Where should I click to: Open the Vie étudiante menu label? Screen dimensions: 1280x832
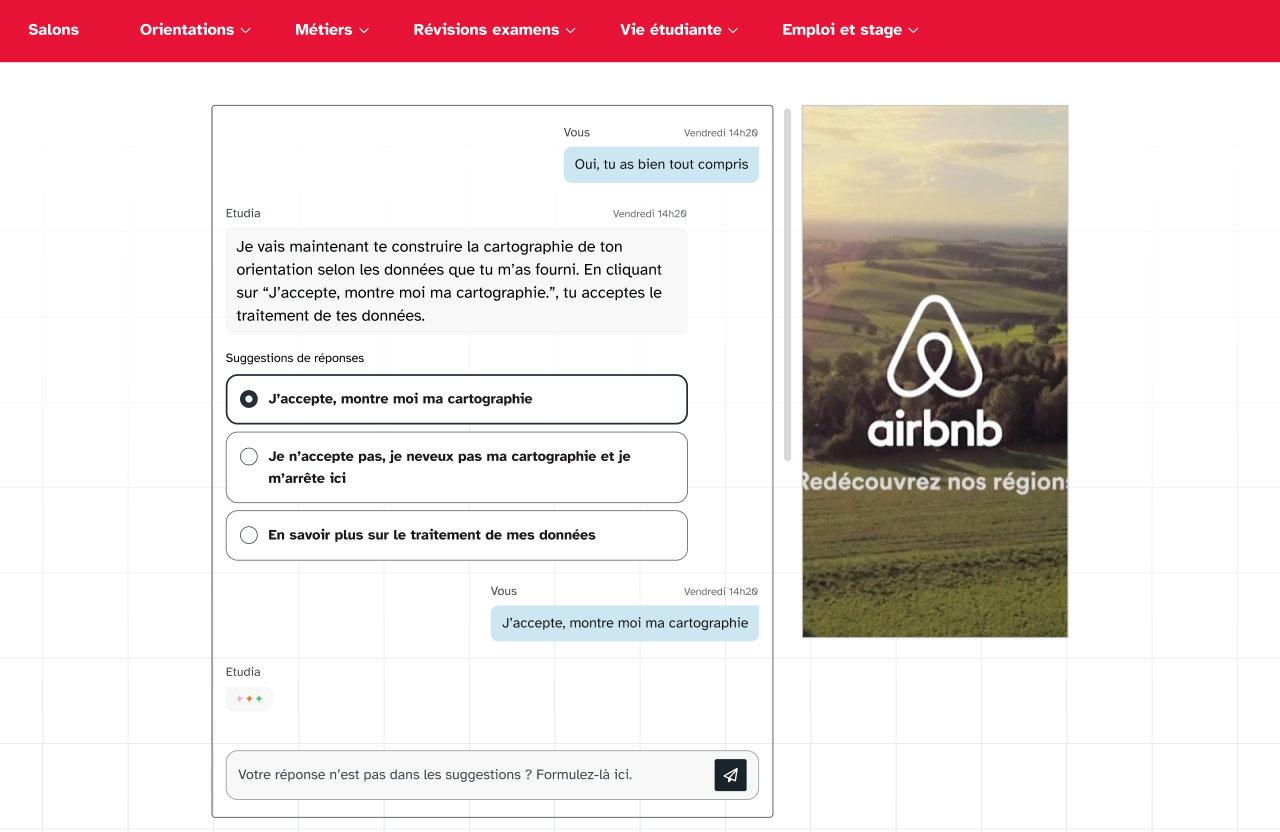pos(670,30)
